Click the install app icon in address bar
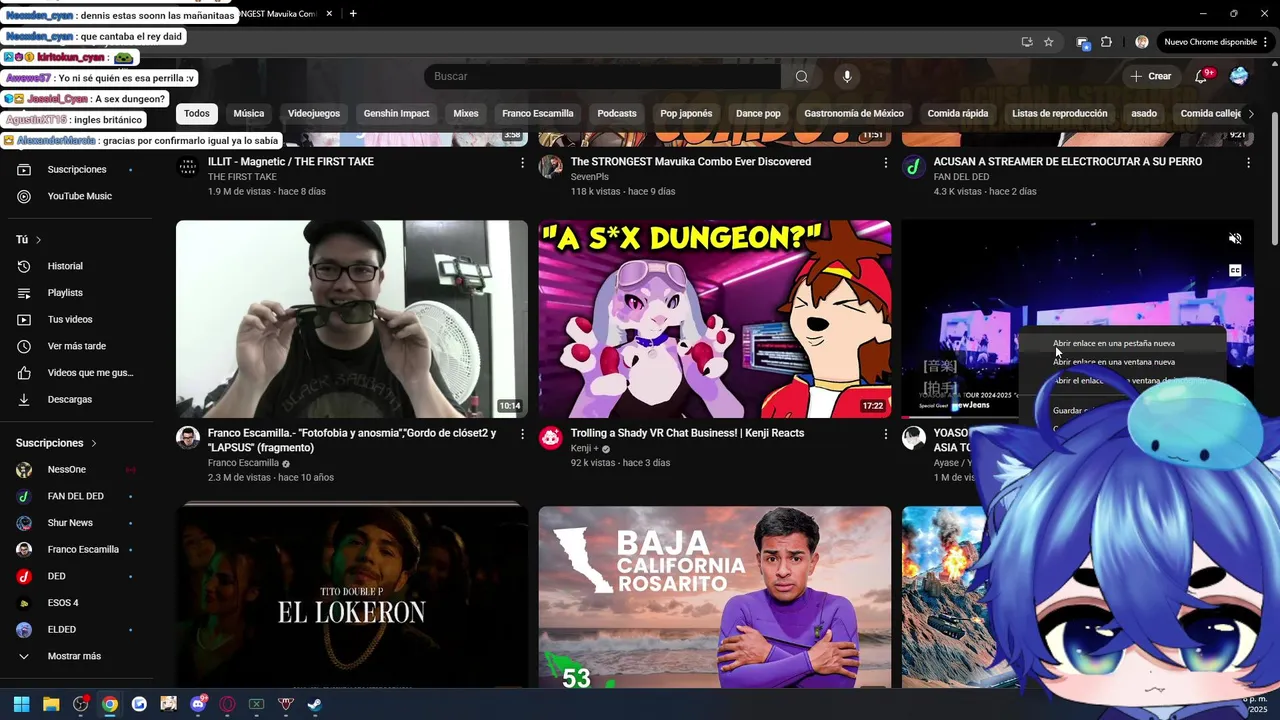The width and height of the screenshot is (1280, 720). click(1026, 42)
